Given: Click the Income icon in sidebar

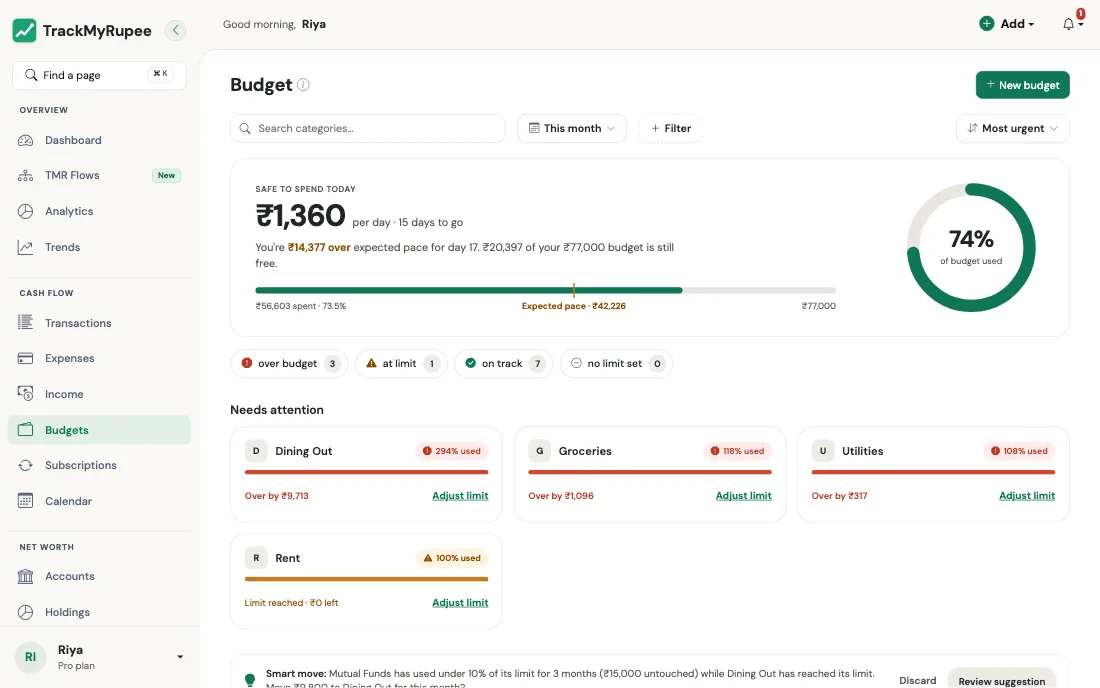Looking at the screenshot, I should (25, 393).
